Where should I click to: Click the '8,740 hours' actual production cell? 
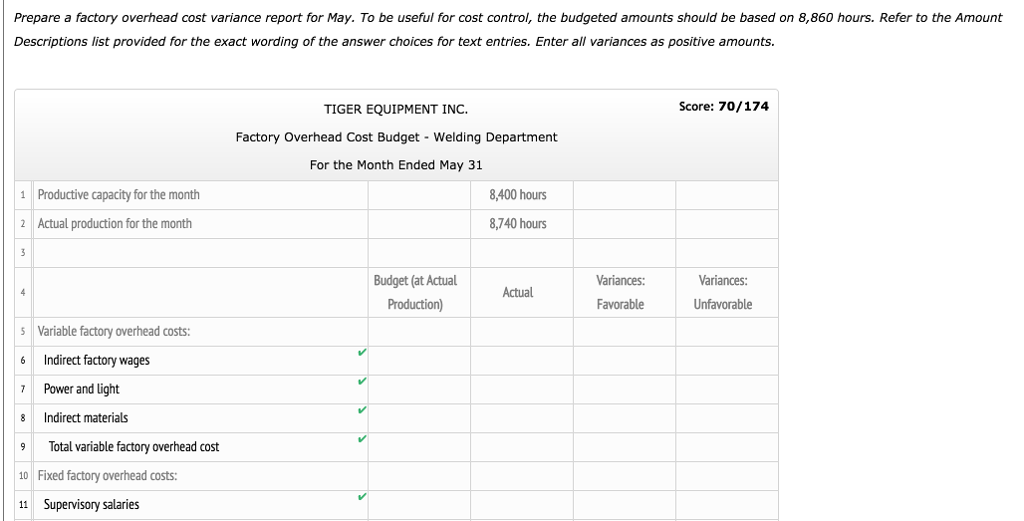tap(522, 224)
